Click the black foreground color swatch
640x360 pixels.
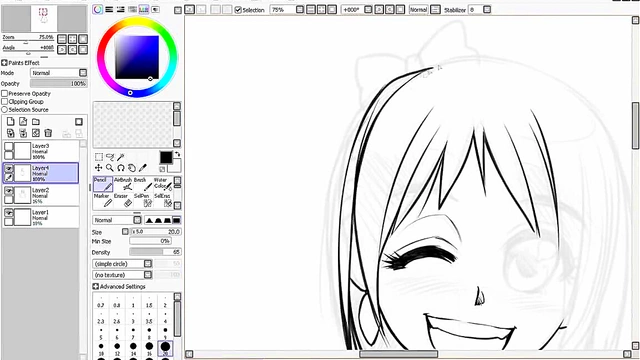(x=166, y=157)
